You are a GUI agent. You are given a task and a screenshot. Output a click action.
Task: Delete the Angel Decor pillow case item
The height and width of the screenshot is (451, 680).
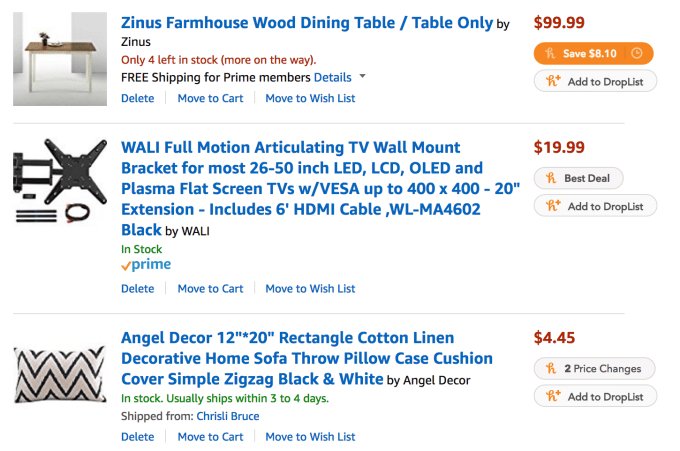coord(138,436)
